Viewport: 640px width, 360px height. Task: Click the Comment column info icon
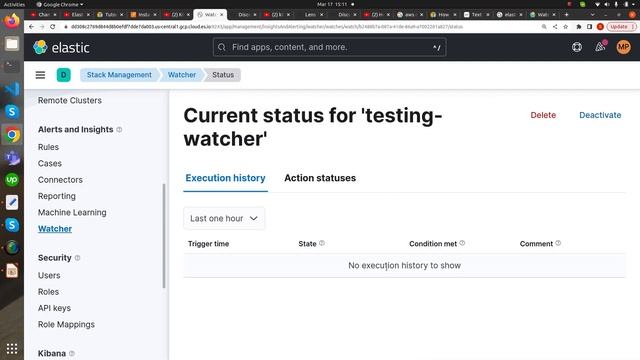(558, 243)
